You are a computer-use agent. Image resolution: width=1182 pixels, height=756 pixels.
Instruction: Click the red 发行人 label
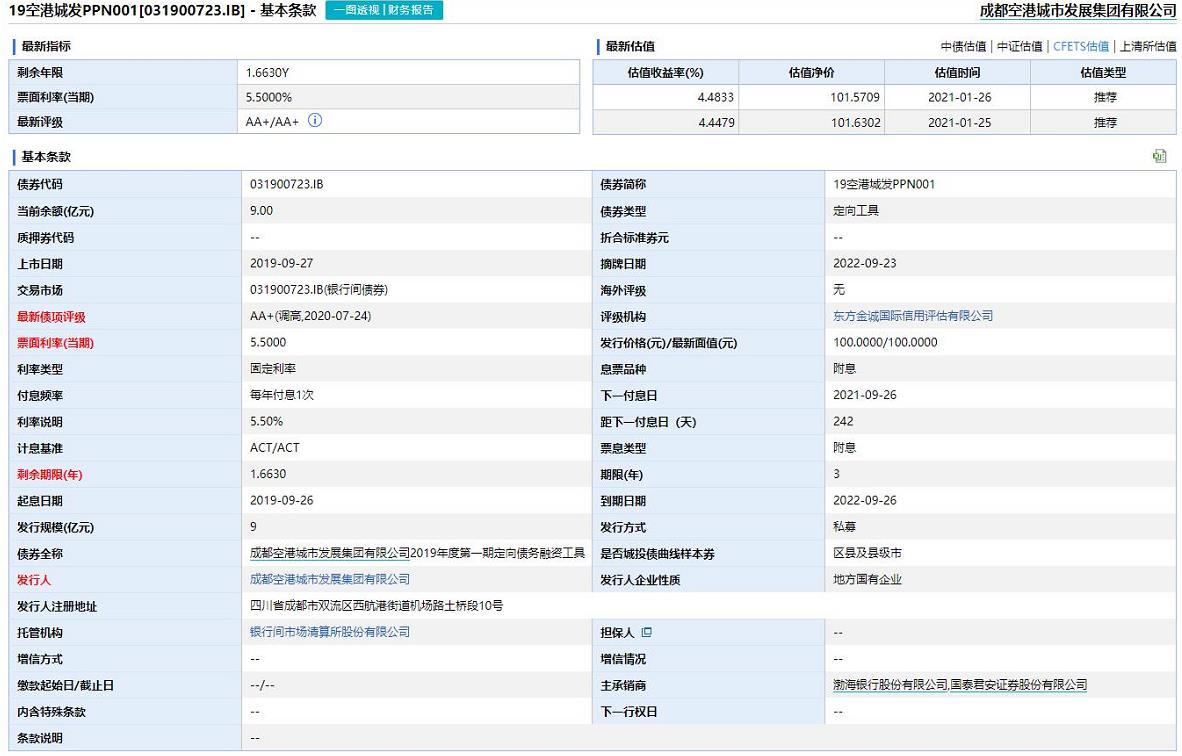click(34, 580)
